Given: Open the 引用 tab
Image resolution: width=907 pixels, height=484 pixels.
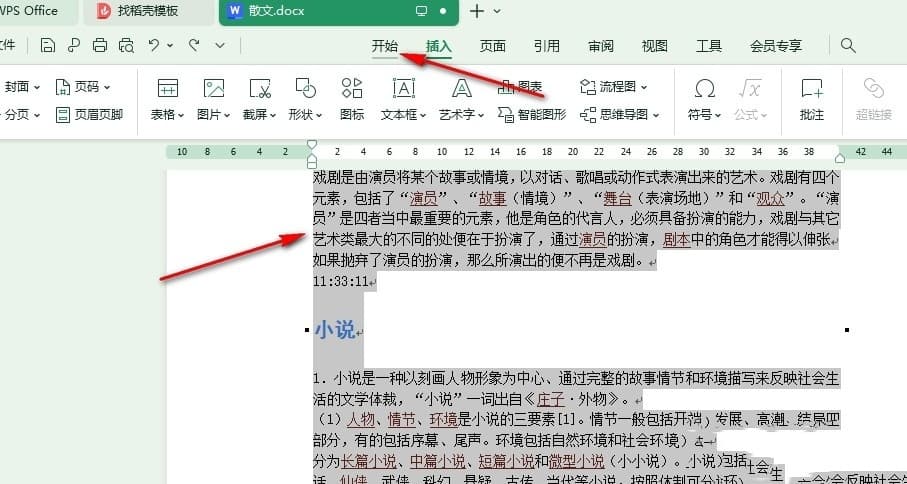Looking at the screenshot, I should click(x=547, y=46).
